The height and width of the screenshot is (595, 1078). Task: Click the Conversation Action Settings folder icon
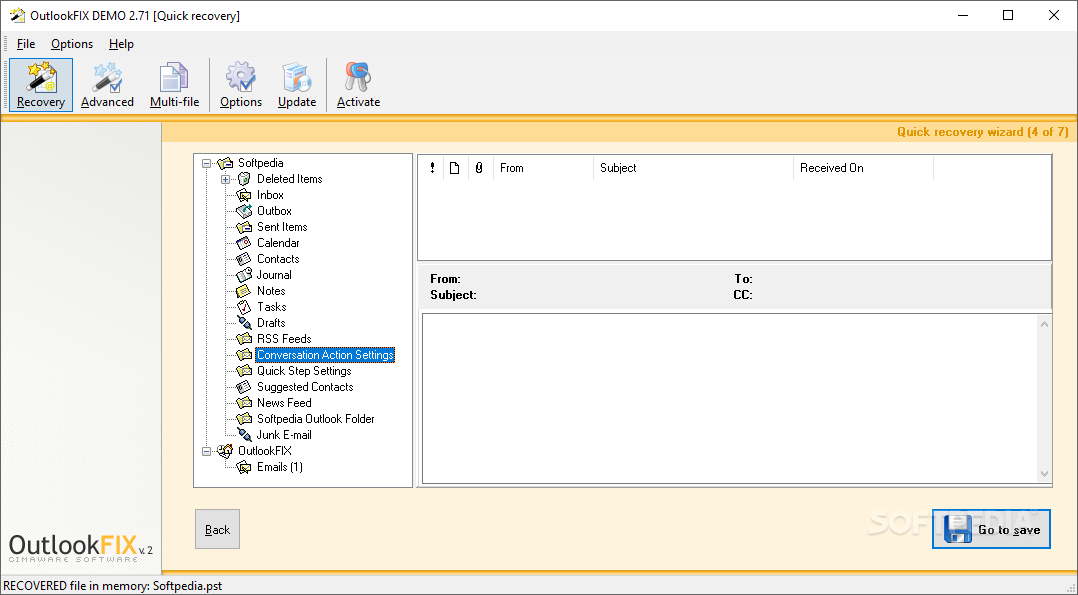click(244, 355)
